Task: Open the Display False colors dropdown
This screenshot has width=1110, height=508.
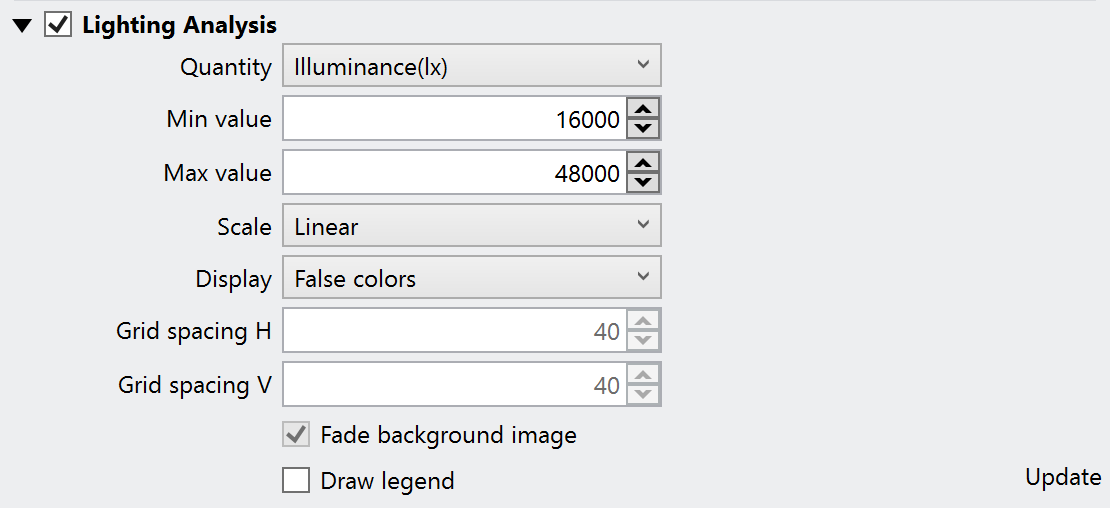Action: 471,278
